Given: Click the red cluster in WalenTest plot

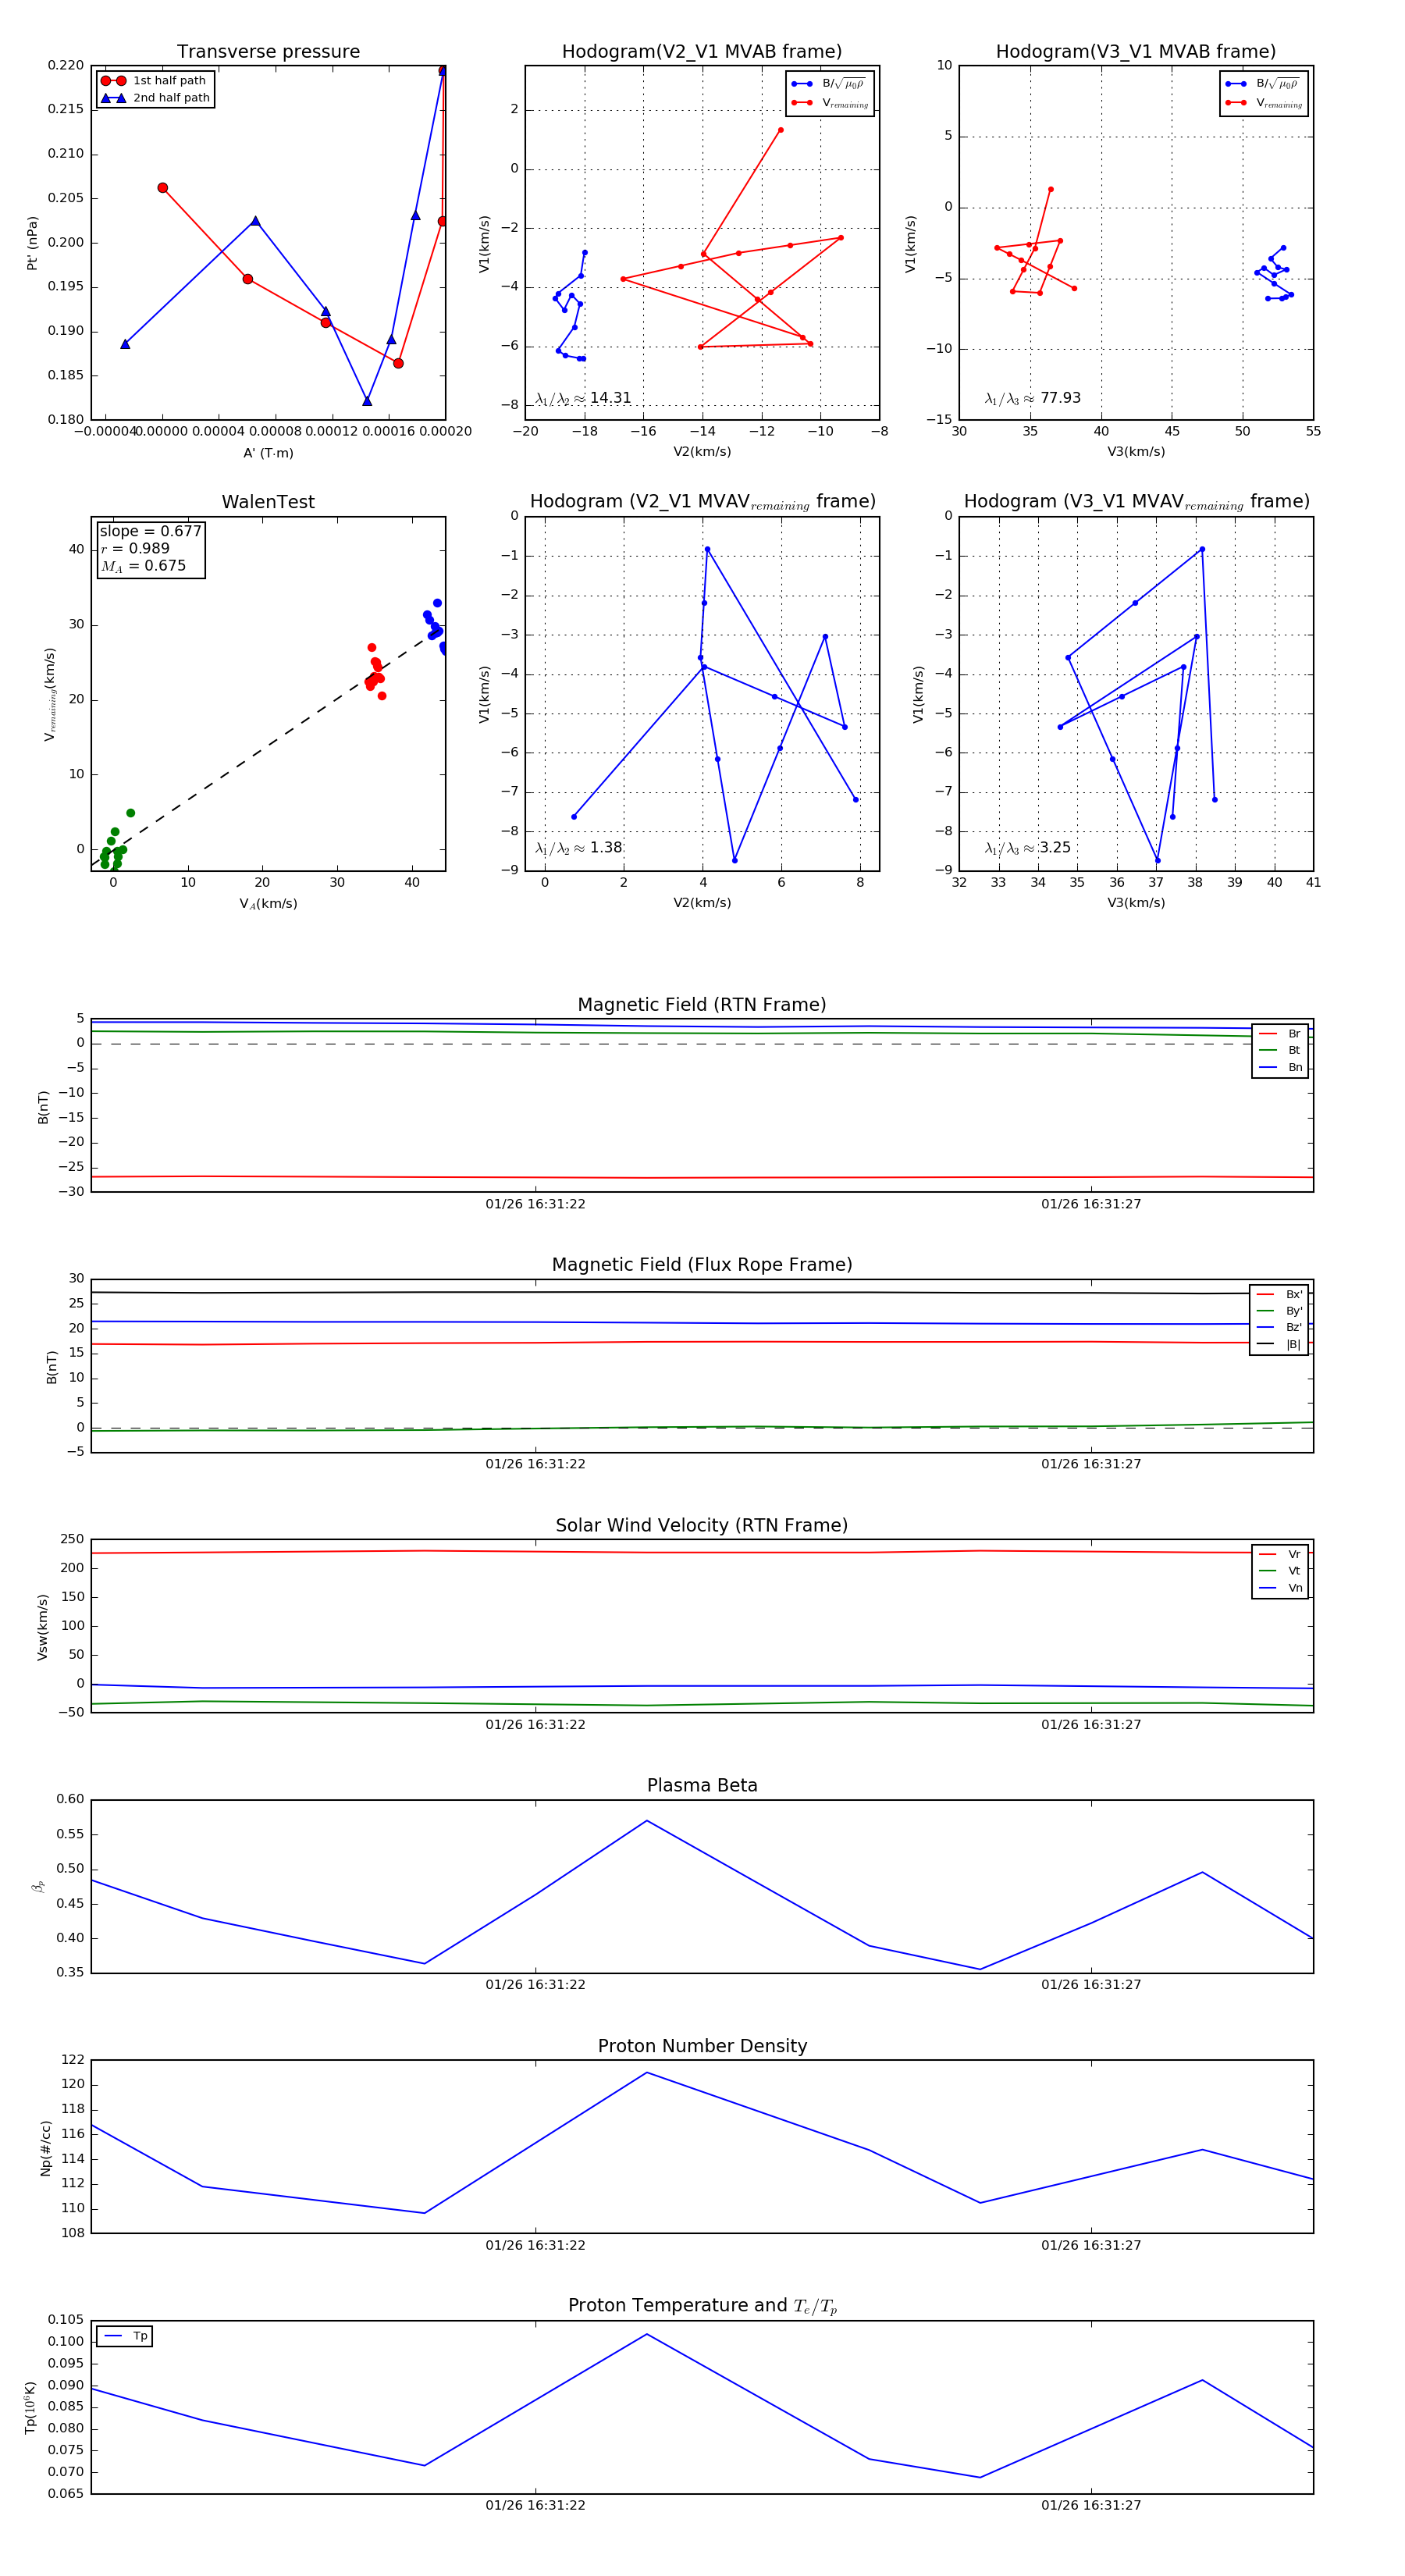Looking at the screenshot, I should click(375, 672).
